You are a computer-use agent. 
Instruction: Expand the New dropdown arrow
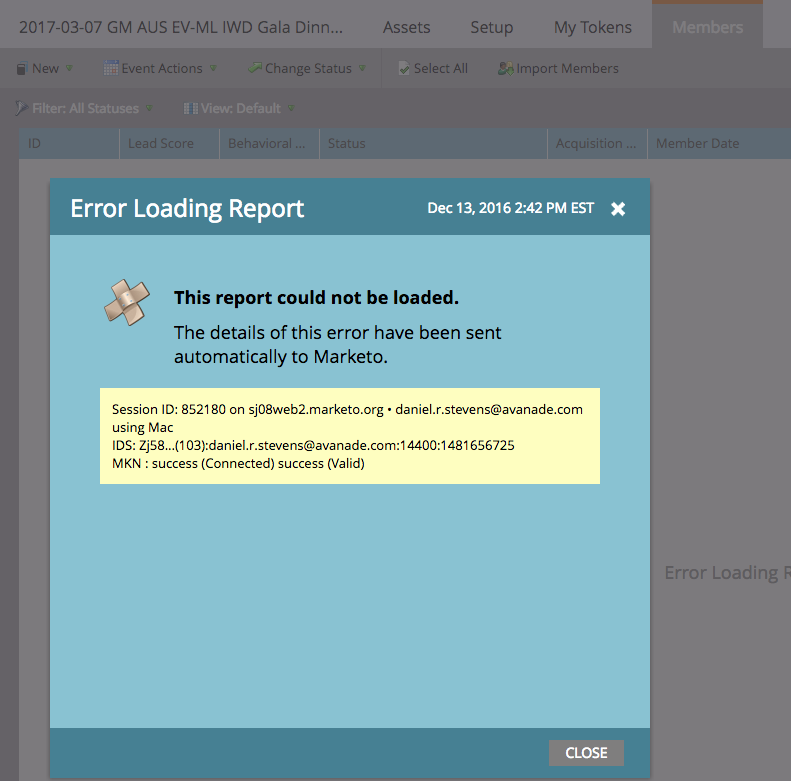pos(69,68)
